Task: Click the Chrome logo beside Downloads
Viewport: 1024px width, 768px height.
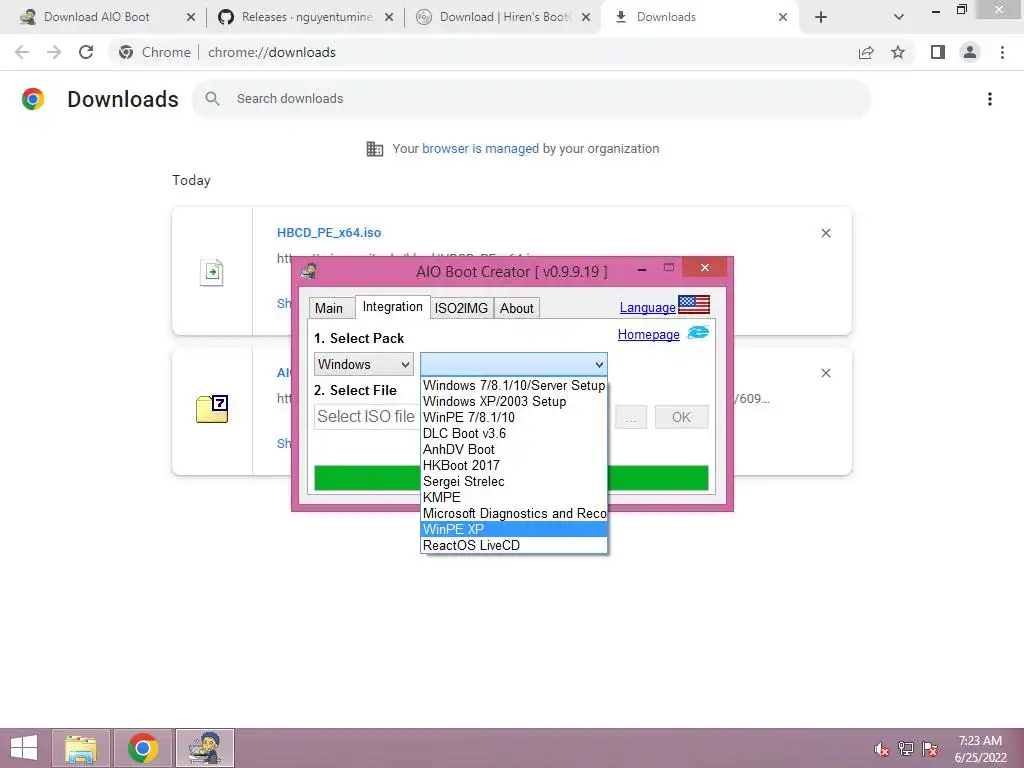Action: (x=33, y=99)
